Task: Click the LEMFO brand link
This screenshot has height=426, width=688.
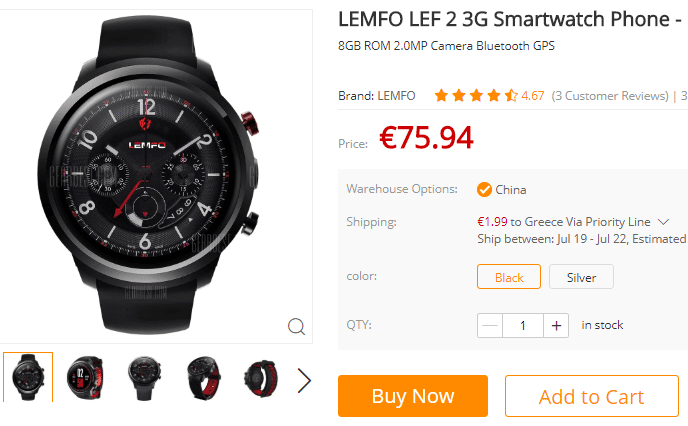Action: coord(396,96)
